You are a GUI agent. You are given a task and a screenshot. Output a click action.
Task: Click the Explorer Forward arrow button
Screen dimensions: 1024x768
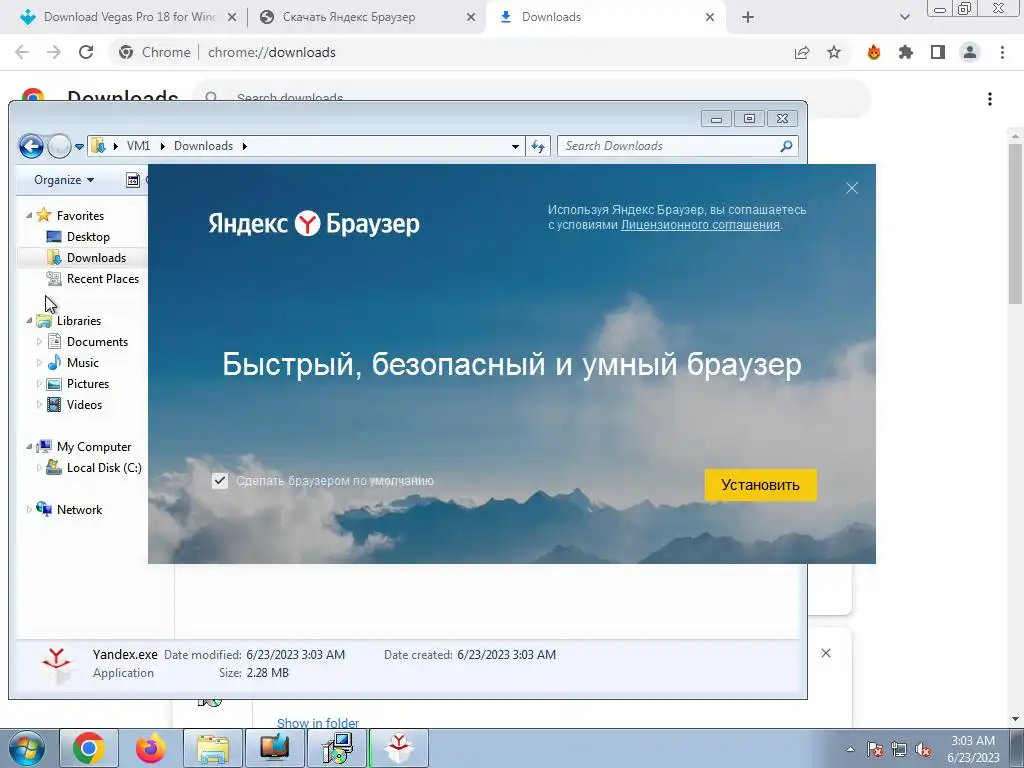(x=59, y=146)
